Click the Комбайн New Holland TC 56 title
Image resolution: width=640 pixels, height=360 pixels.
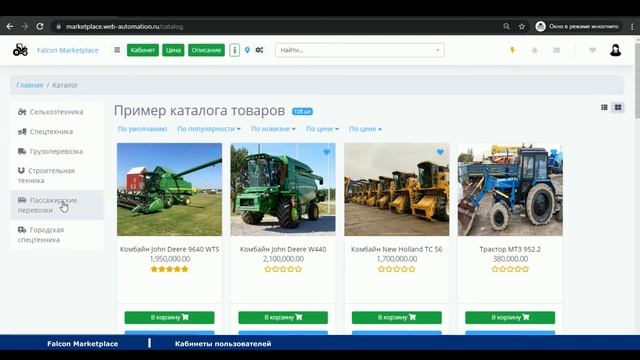[x=396, y=249]
